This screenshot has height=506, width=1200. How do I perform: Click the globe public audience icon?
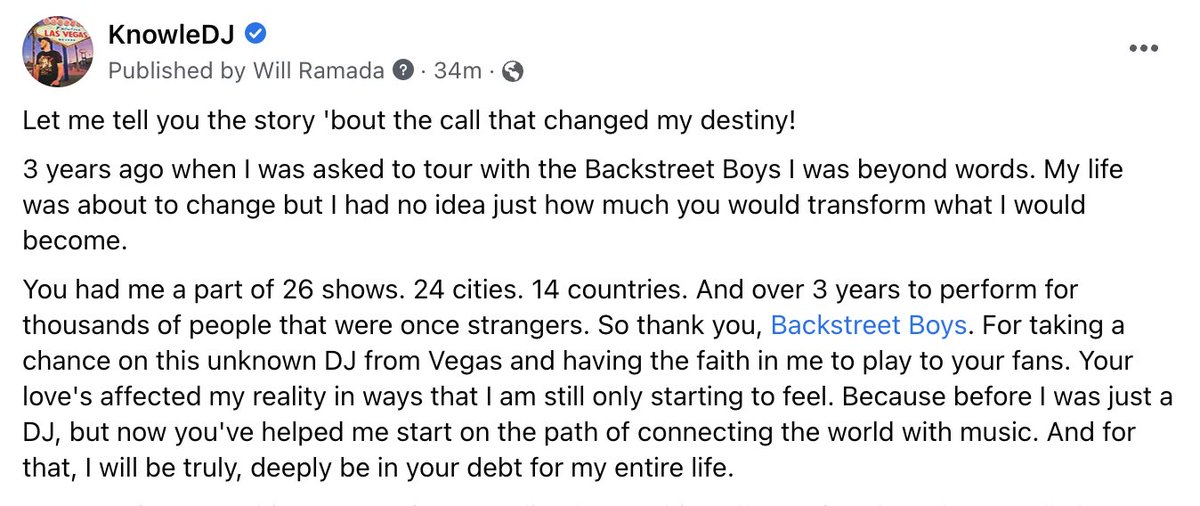click(512, 71)
